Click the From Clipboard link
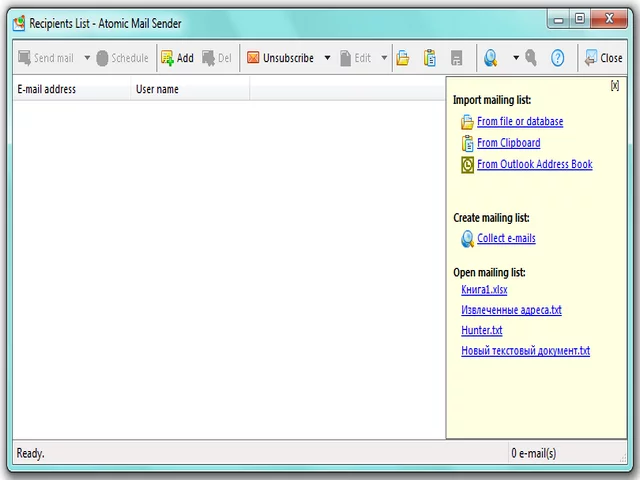Image resolution: width=640 pixels, height=480 pixels. tap(508, 143)
